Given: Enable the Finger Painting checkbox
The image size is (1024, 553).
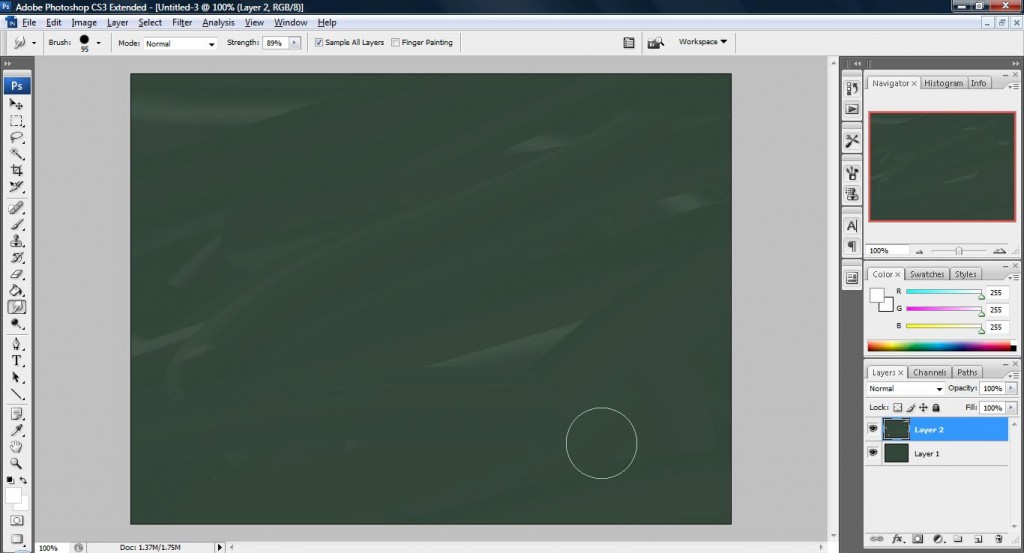Looking at the screenshot, I should coord(396,43).
